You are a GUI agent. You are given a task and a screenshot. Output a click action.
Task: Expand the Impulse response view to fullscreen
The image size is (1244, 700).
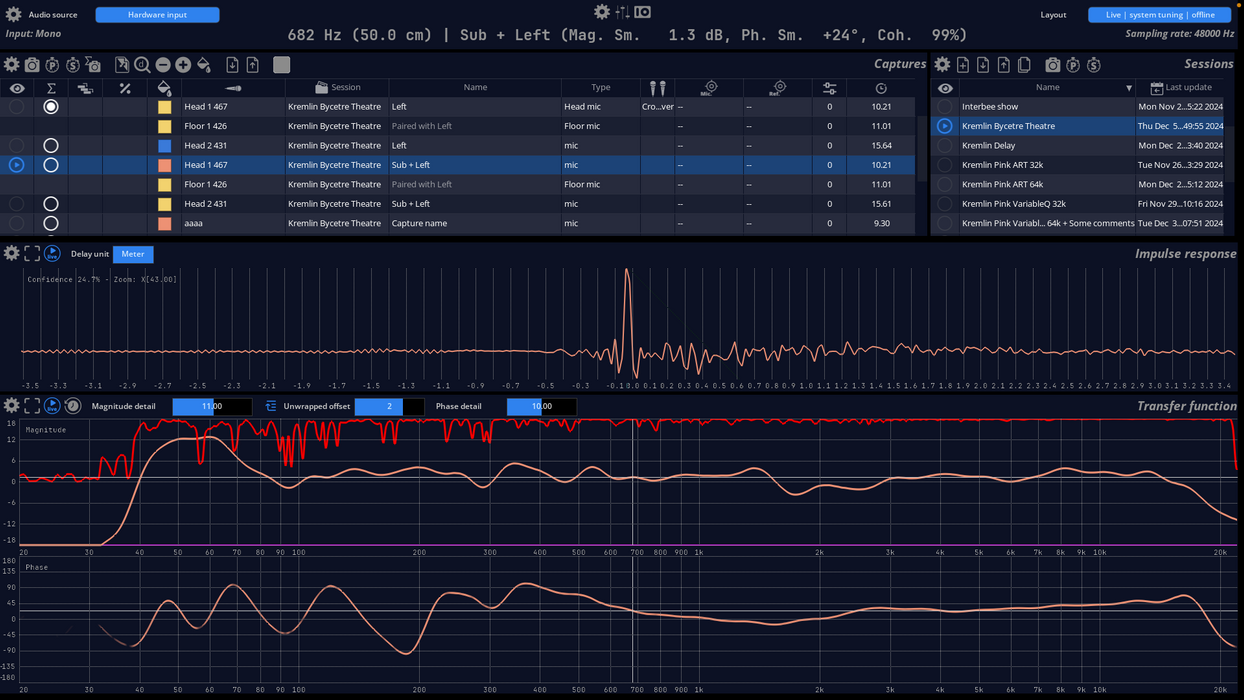tap(31, 253)
